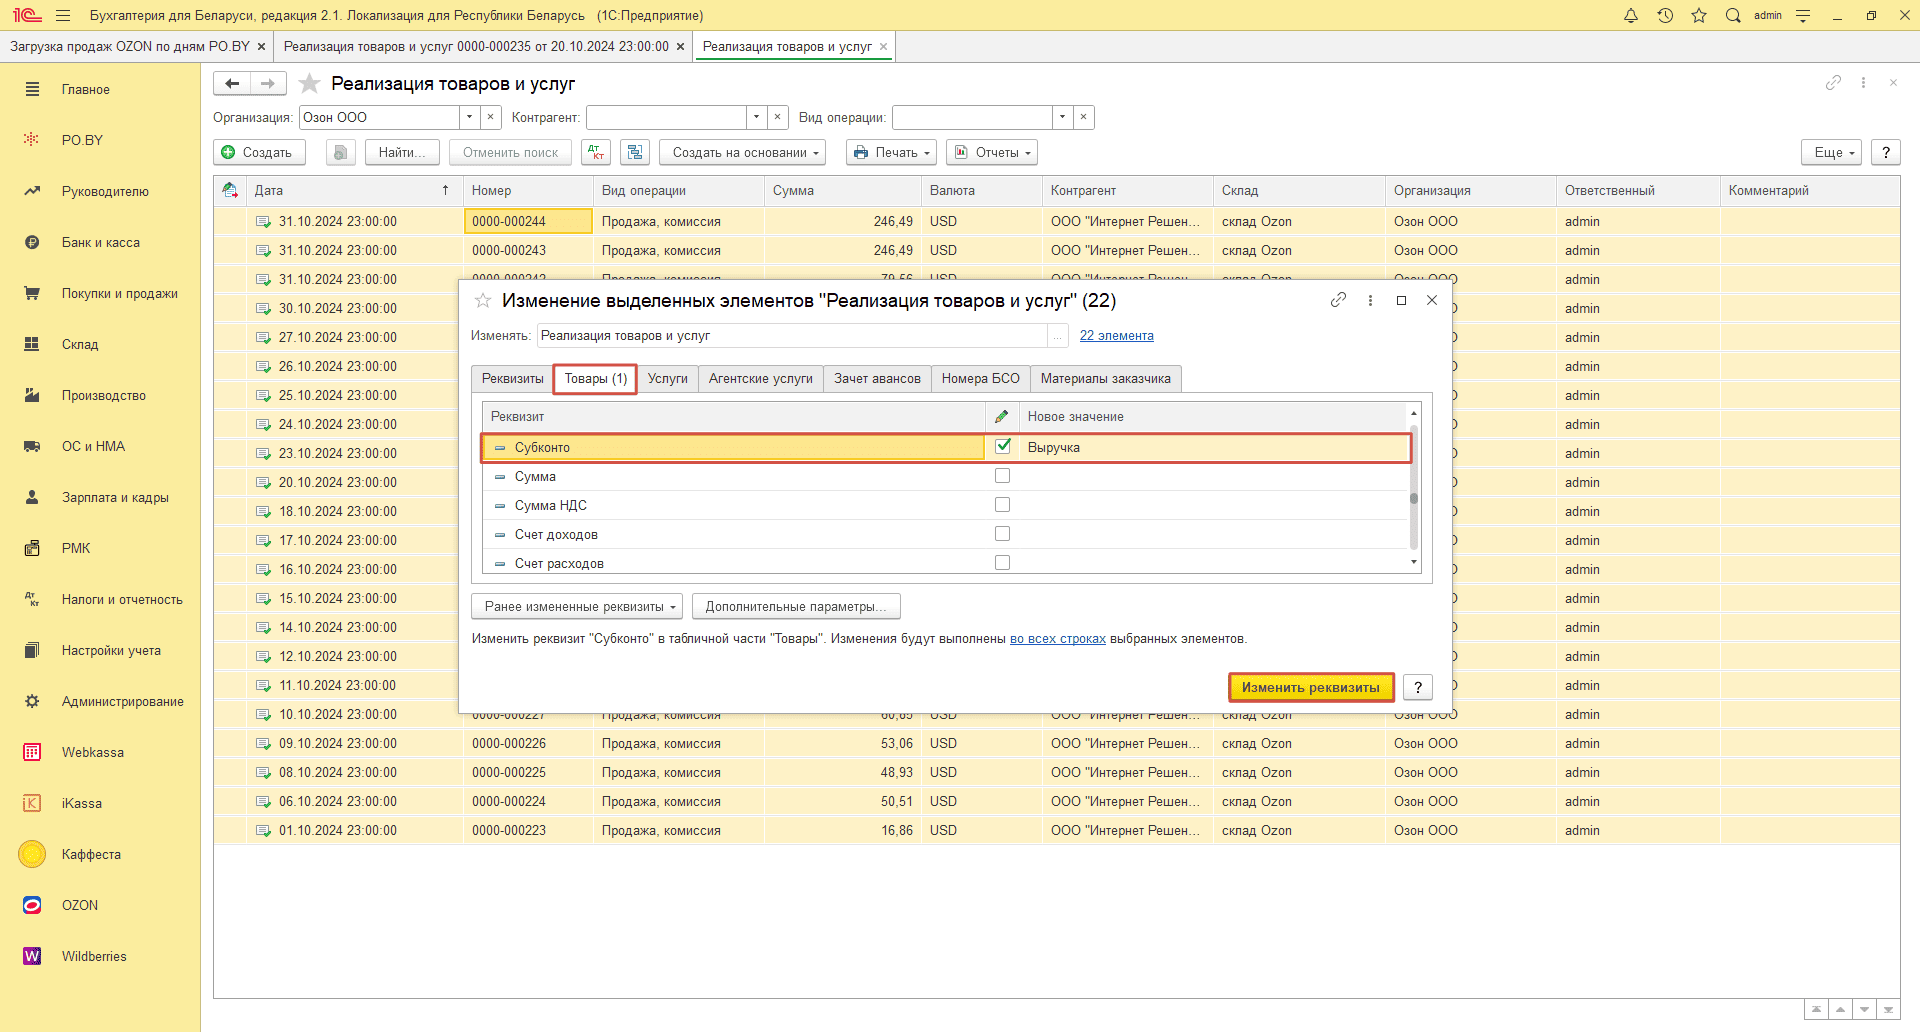Switch to Зачет авансов tab

(877, 379)
